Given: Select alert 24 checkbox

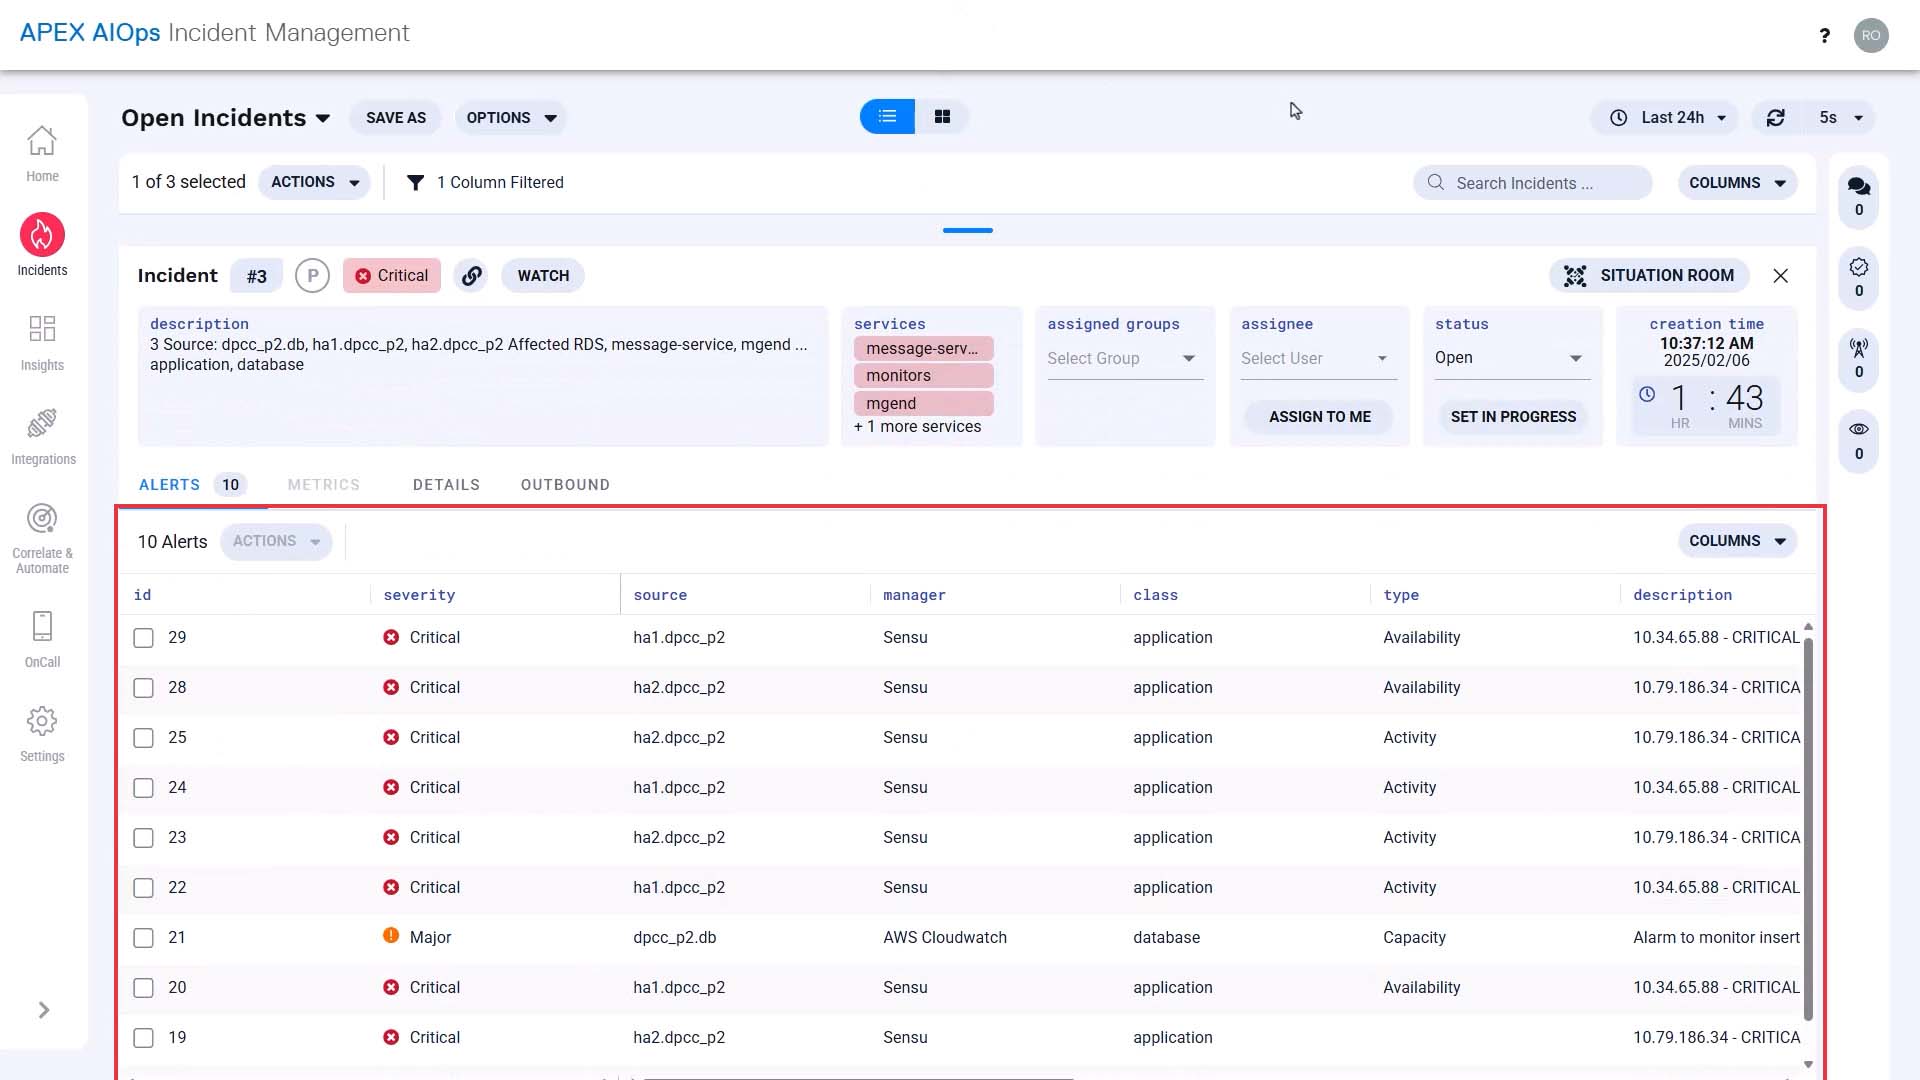Looking at the screenshot, I should click(x=144, y=788).
